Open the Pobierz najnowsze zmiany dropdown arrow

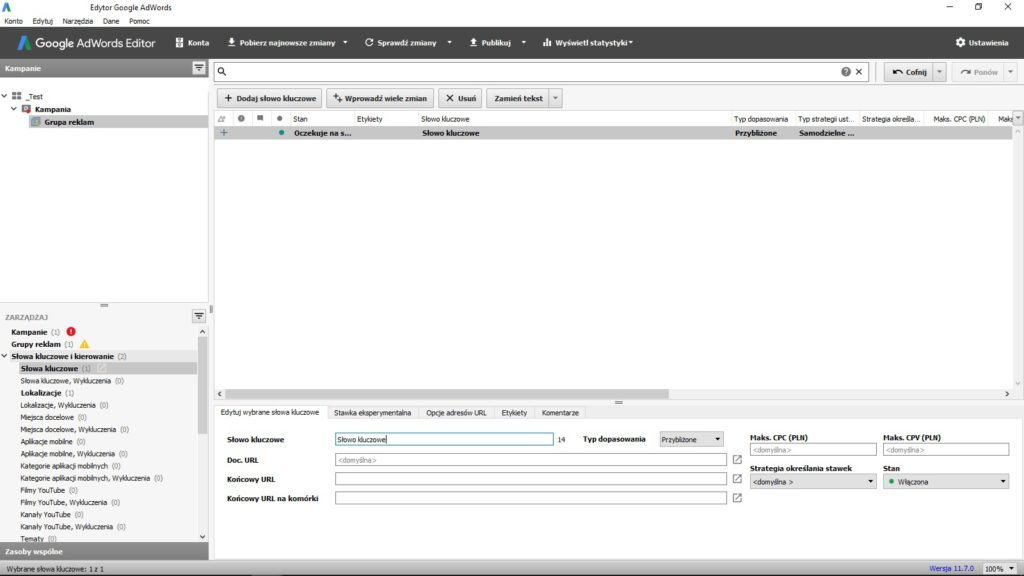pyautogui.click(x=345, y=42)
